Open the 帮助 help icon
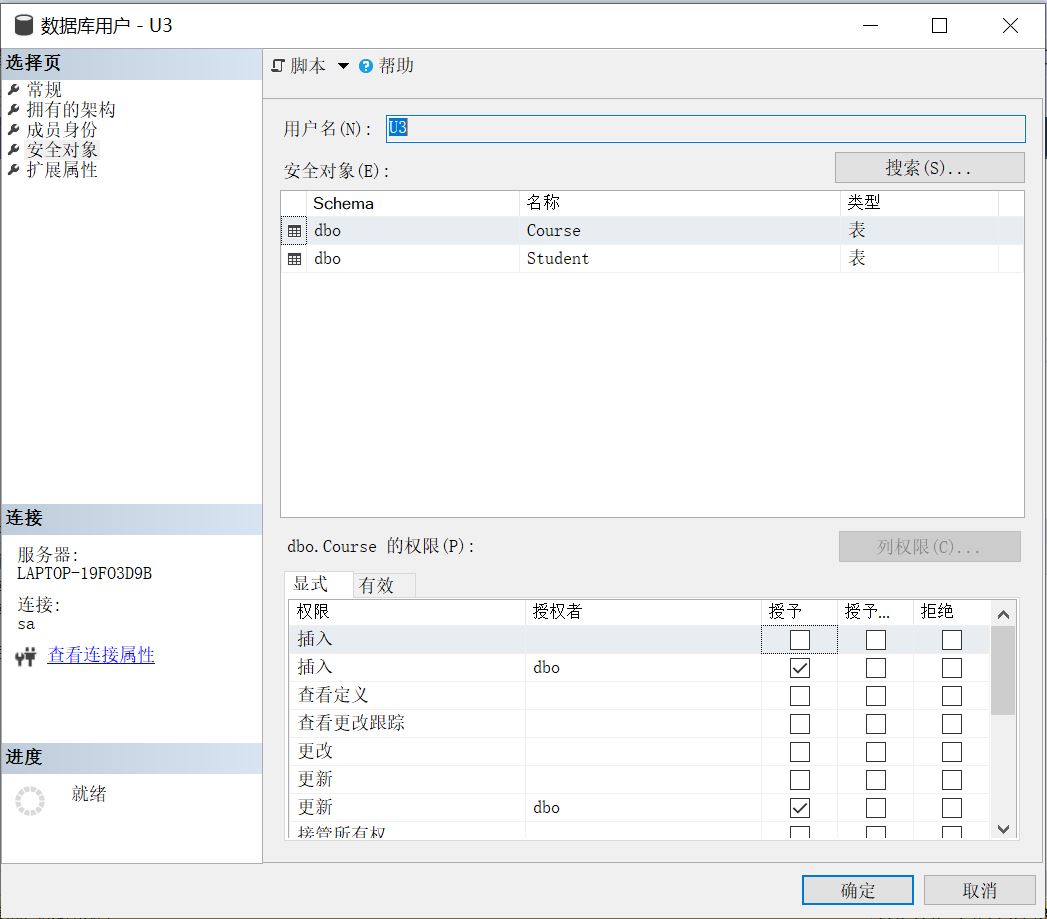The image size is (1047, 919). coord(367,65)
